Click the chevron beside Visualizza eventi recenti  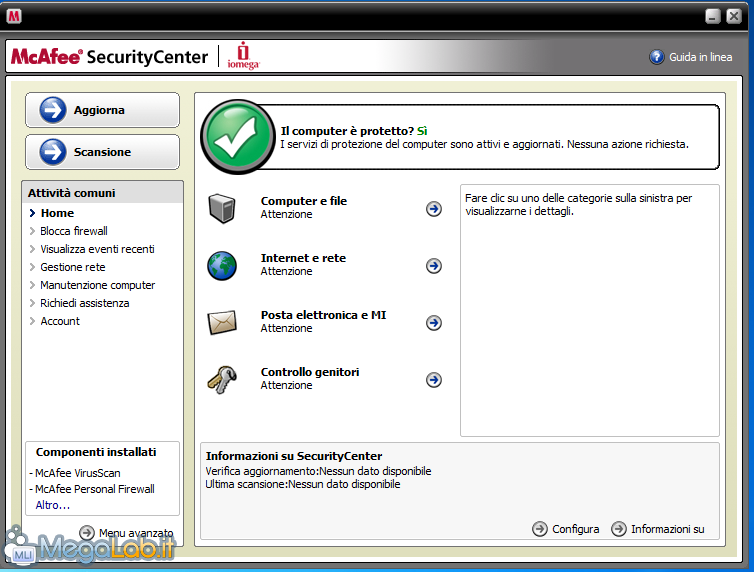32,249
